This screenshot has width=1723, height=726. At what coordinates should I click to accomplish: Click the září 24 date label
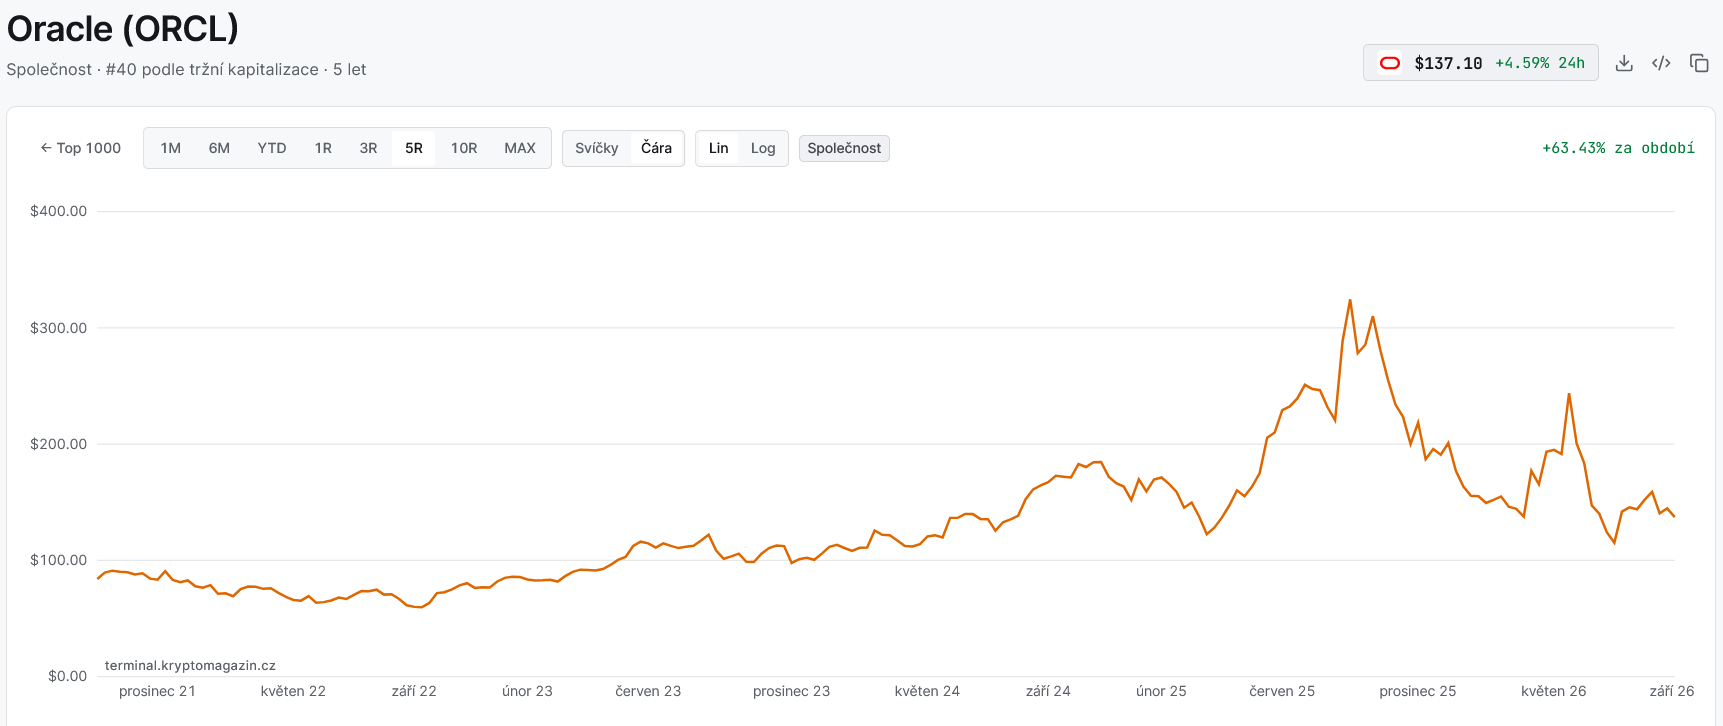coord(1048,691)
